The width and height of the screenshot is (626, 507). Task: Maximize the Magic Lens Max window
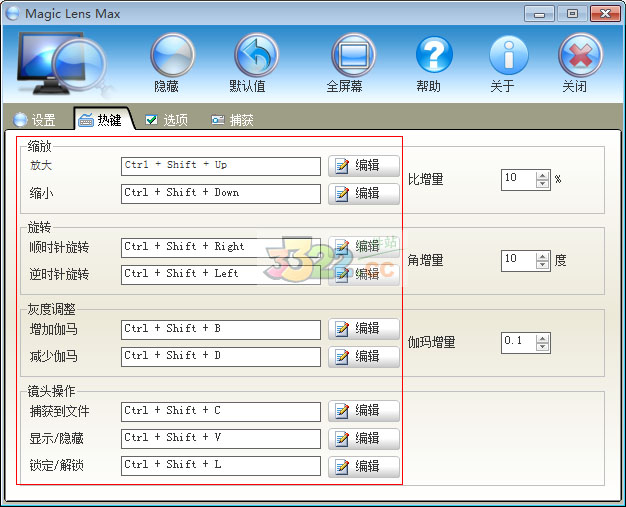572,14
